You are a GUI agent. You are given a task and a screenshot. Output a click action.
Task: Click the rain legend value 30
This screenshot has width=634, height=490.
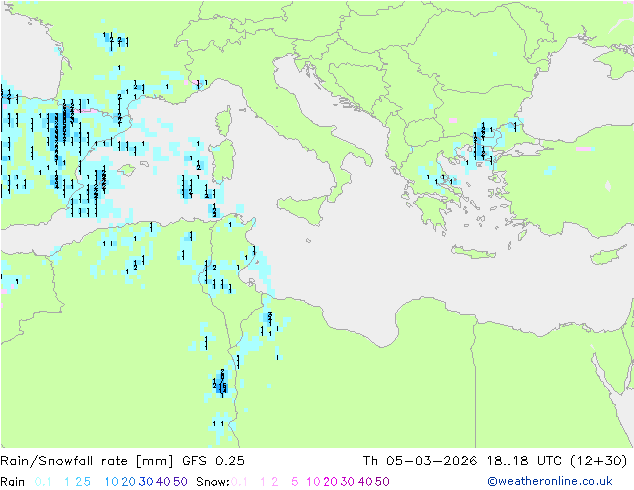146,482
